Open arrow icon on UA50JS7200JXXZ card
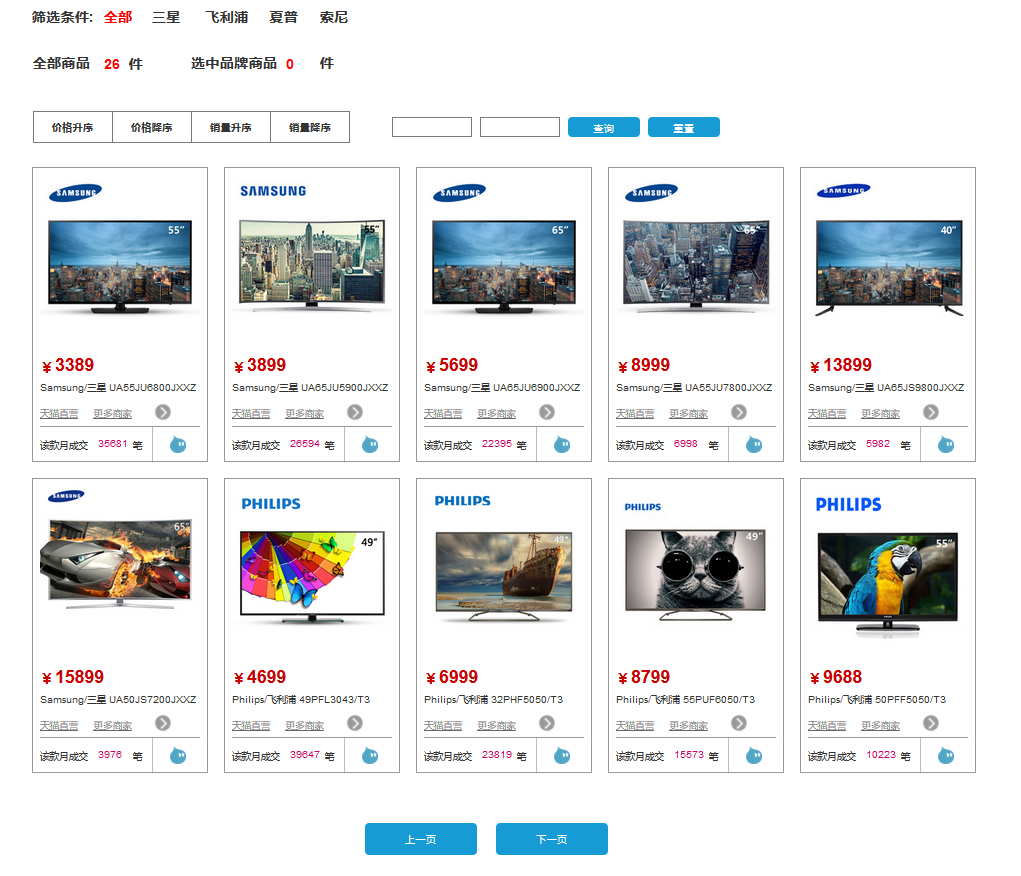The width and height of the screenshot is (1021, 876). pos(163,724)
